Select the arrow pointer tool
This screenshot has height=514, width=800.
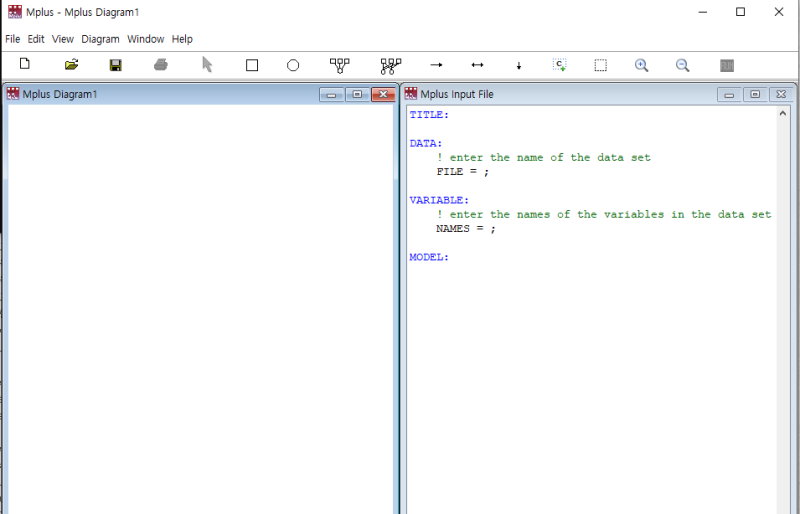[207, 65]
